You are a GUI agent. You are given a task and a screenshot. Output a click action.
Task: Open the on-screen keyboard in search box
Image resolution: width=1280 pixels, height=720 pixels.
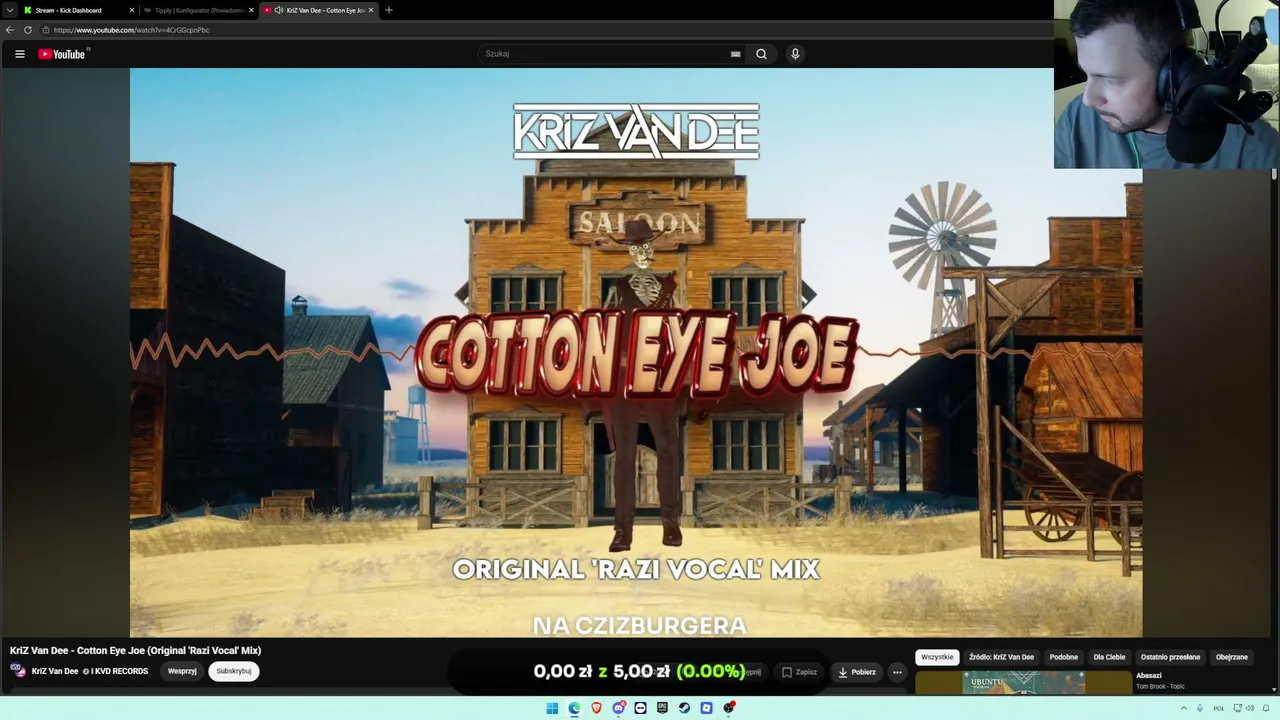pos(736,54)
